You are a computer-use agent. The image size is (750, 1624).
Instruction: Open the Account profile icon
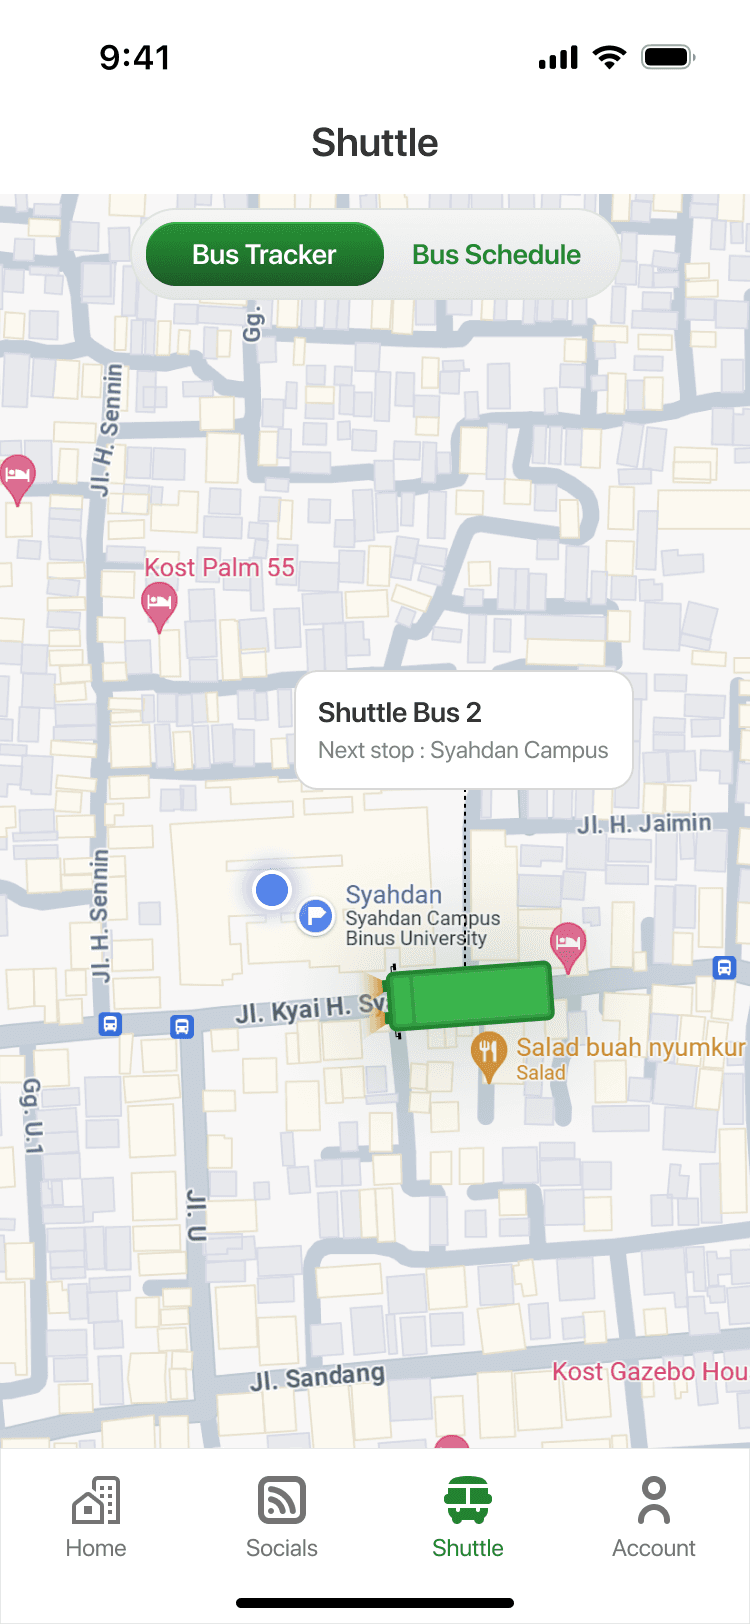click(654, 1500)
